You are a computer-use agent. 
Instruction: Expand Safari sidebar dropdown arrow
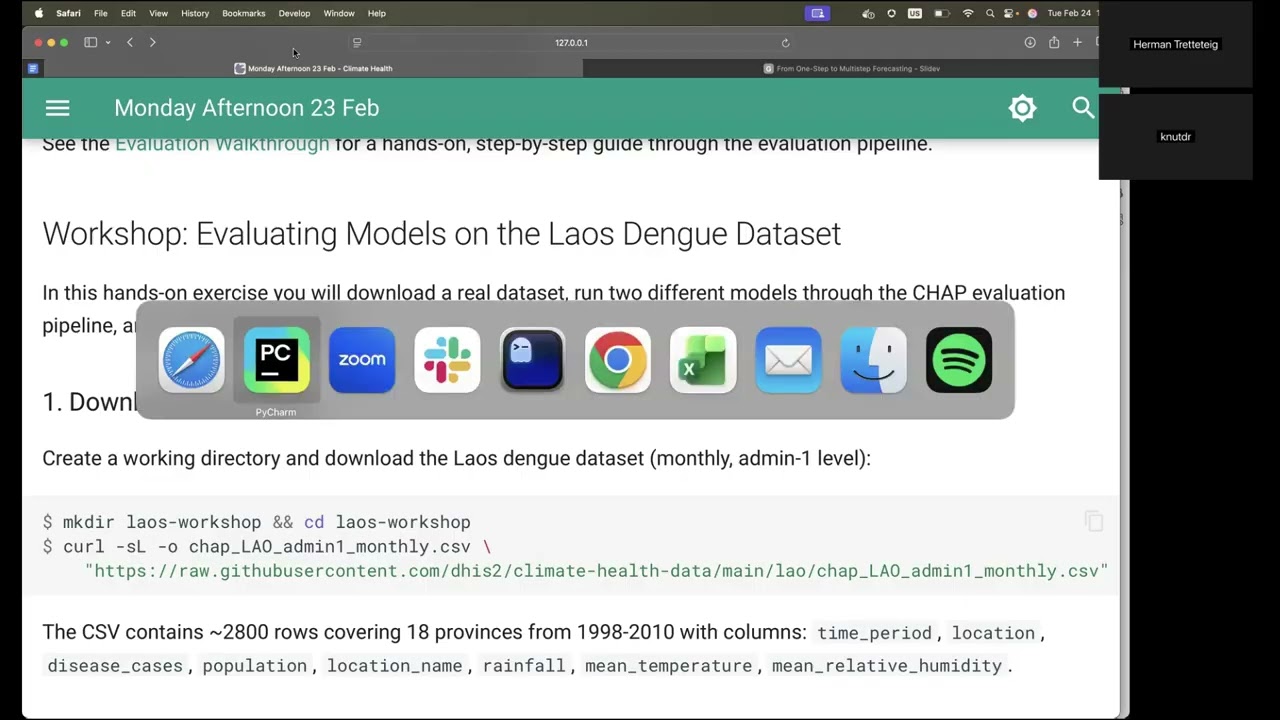point(107,43)
